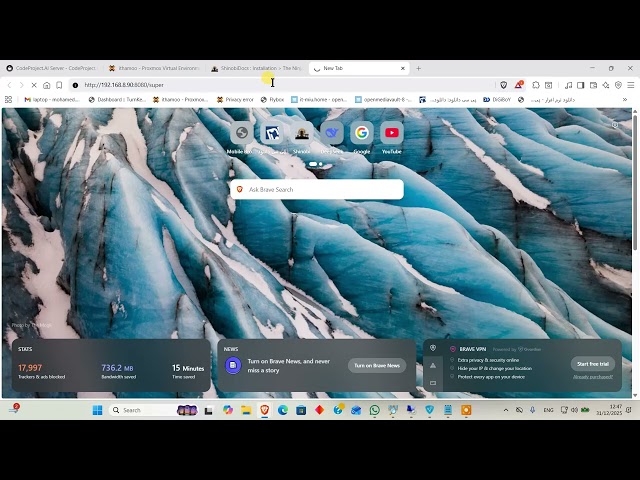
Task: Open the Flybox bookmark
Action: pyautogui.click(x=272, y=99)
